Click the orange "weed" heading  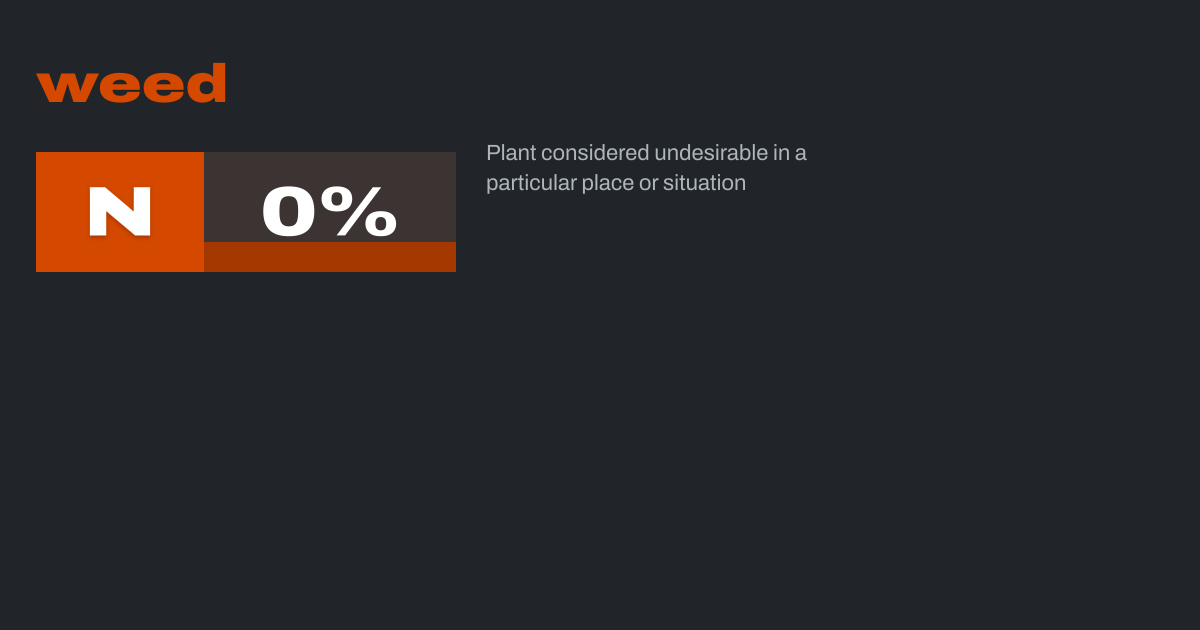click(x=131, y=84)
